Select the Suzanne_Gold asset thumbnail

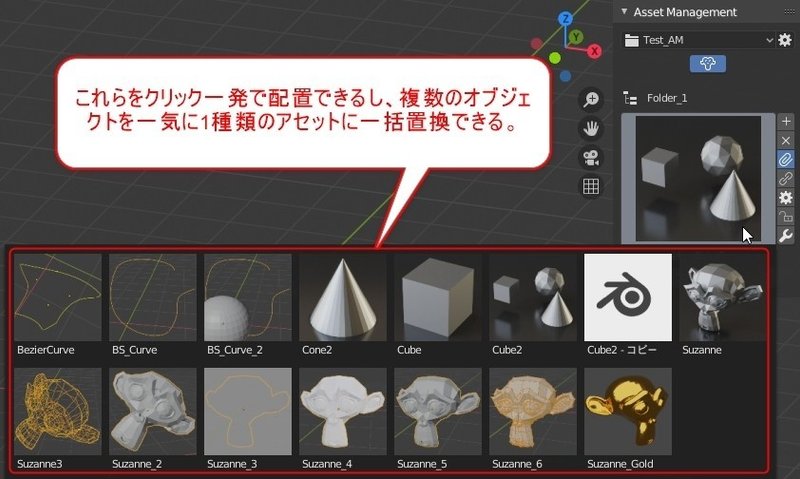click(628, 411)
